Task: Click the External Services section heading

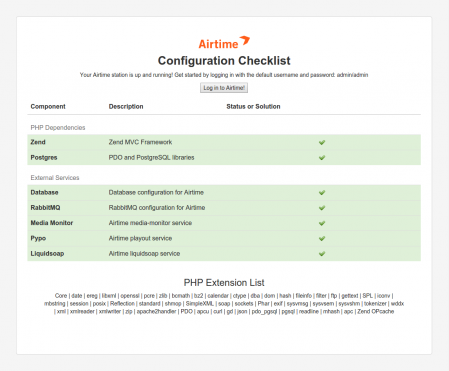Action: [55, 178]
